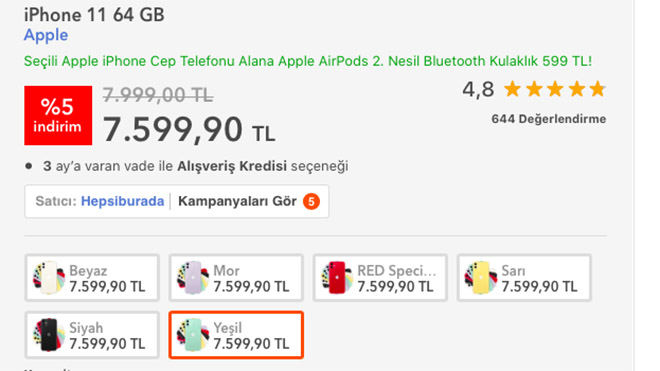Click the purple iPhone thumbnail image
The width and height of the screenshot is (660, 371).
click(x=193, y=278)
